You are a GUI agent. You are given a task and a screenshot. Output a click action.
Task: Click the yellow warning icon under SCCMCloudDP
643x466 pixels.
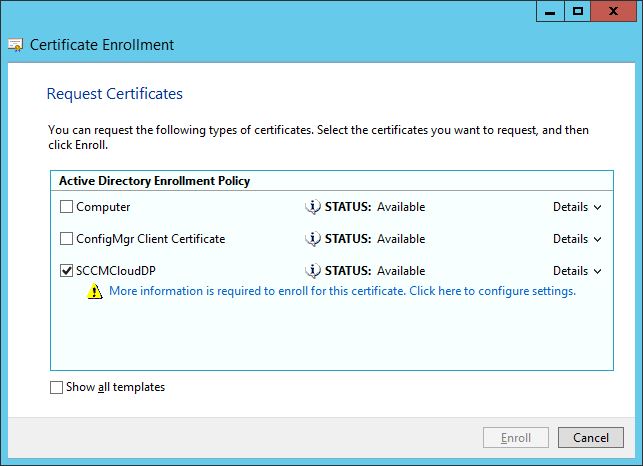pos(95,291)
